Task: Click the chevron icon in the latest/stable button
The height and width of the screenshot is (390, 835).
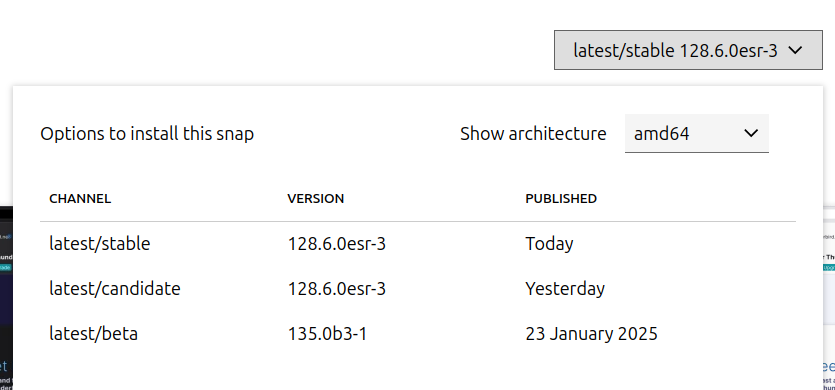Action: 795,50
